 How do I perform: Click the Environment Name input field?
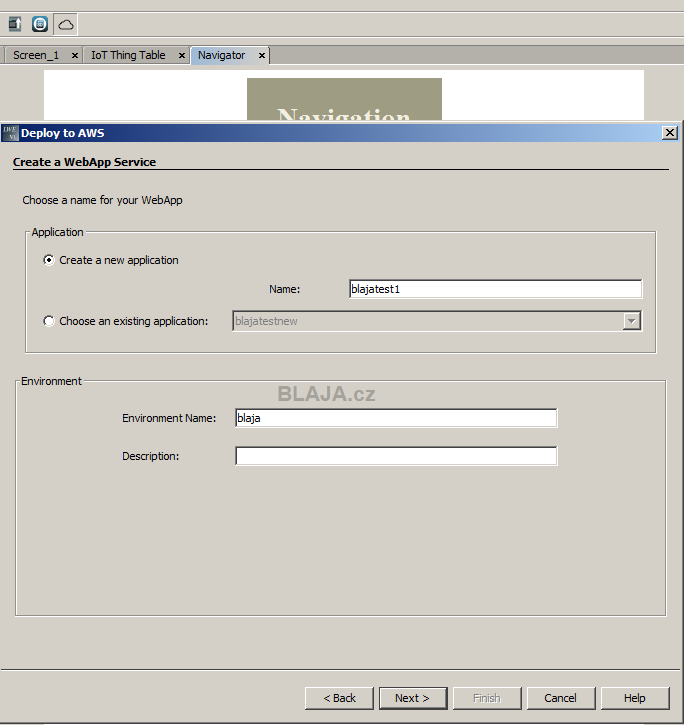click(396, 418)
